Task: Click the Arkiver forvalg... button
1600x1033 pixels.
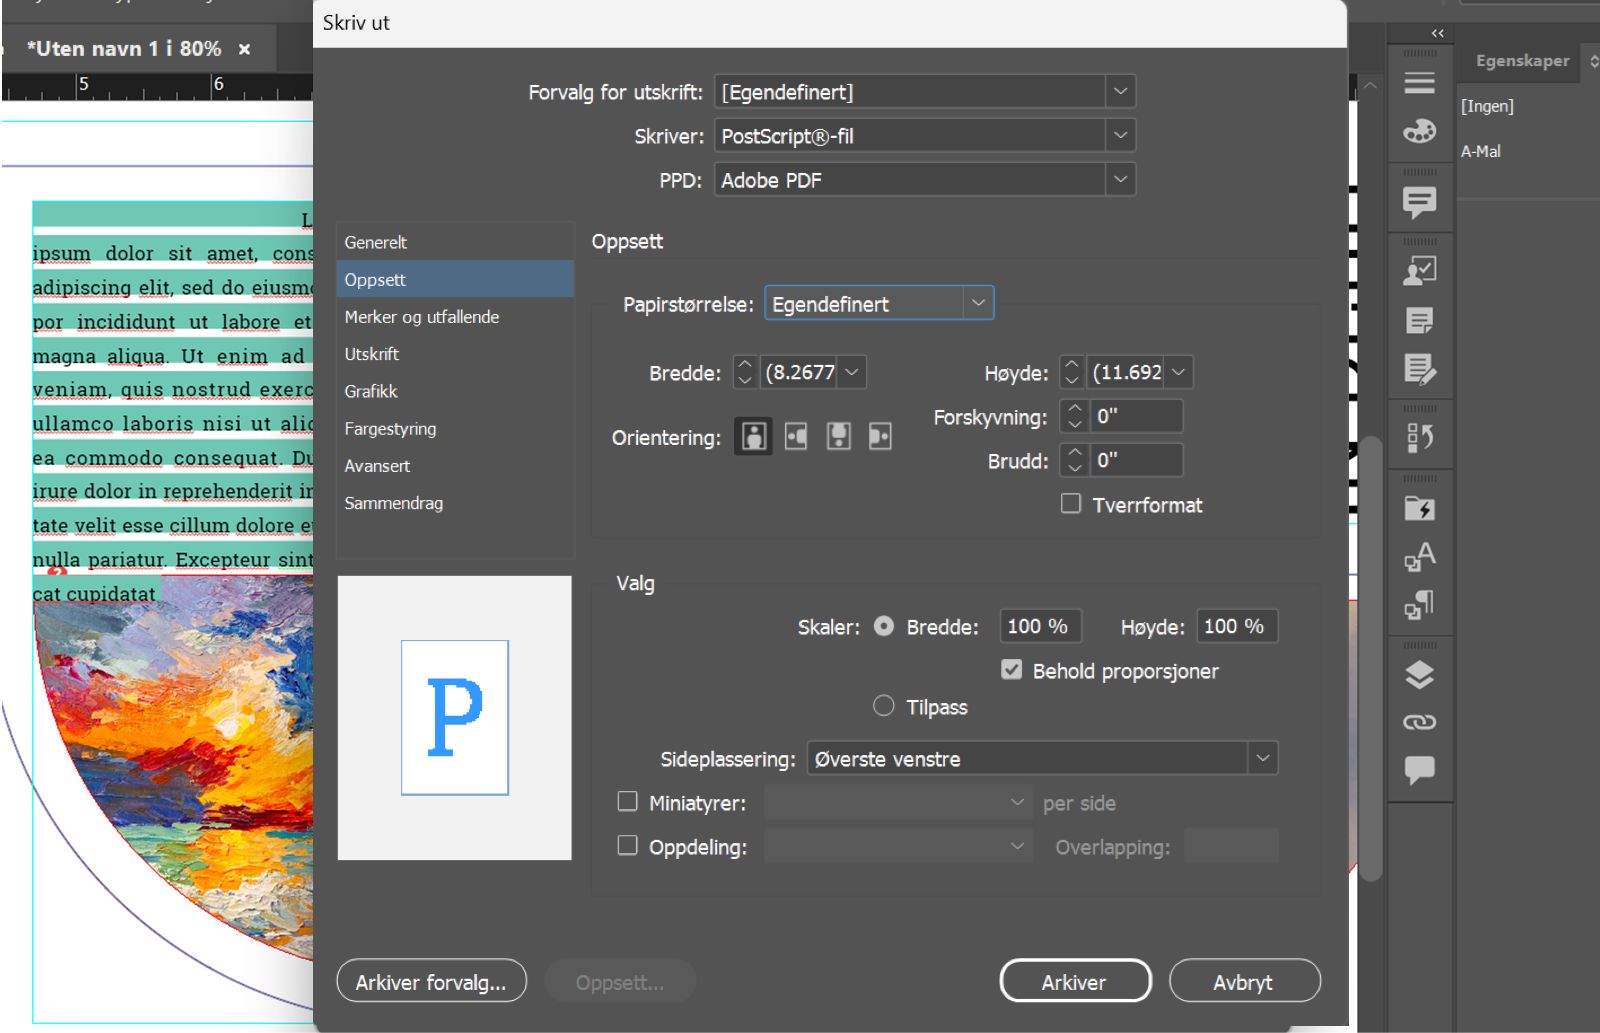Action: point(431,982)
